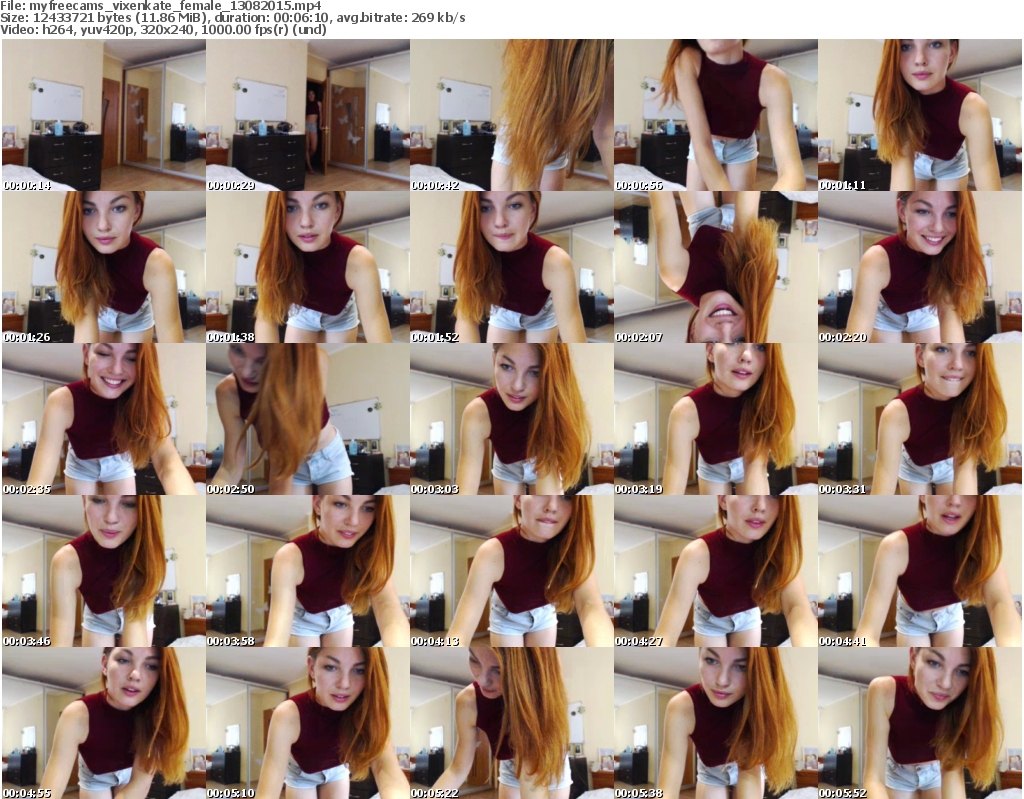Screen dimensions: 1024x799
Task: Click the last frame at 00:05:52
Action: tap(920, 723)
